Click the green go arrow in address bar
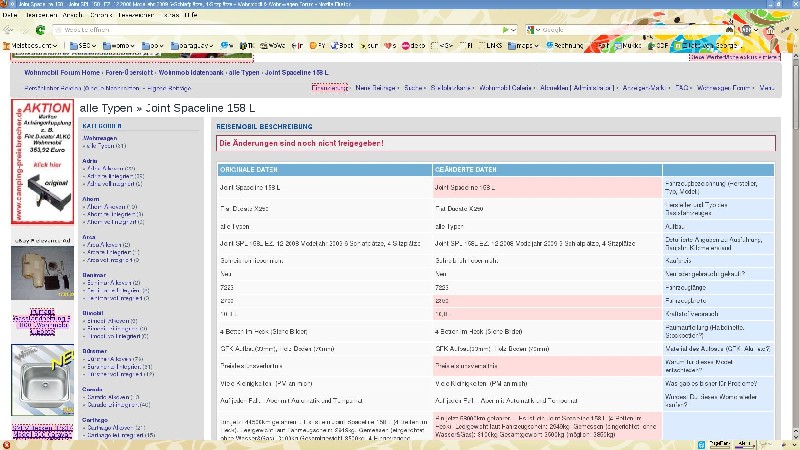This screenshot has height=450, width=800. point(505,30)
